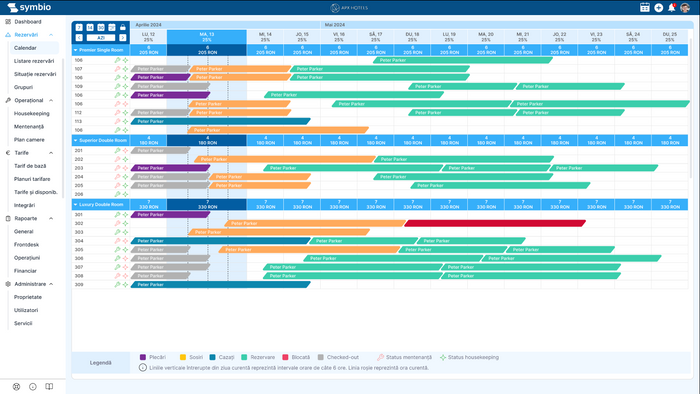Select the 14-day calendar view icon
Image resolution: width=700 pixels, height=394 pixels.
point(90,27)
